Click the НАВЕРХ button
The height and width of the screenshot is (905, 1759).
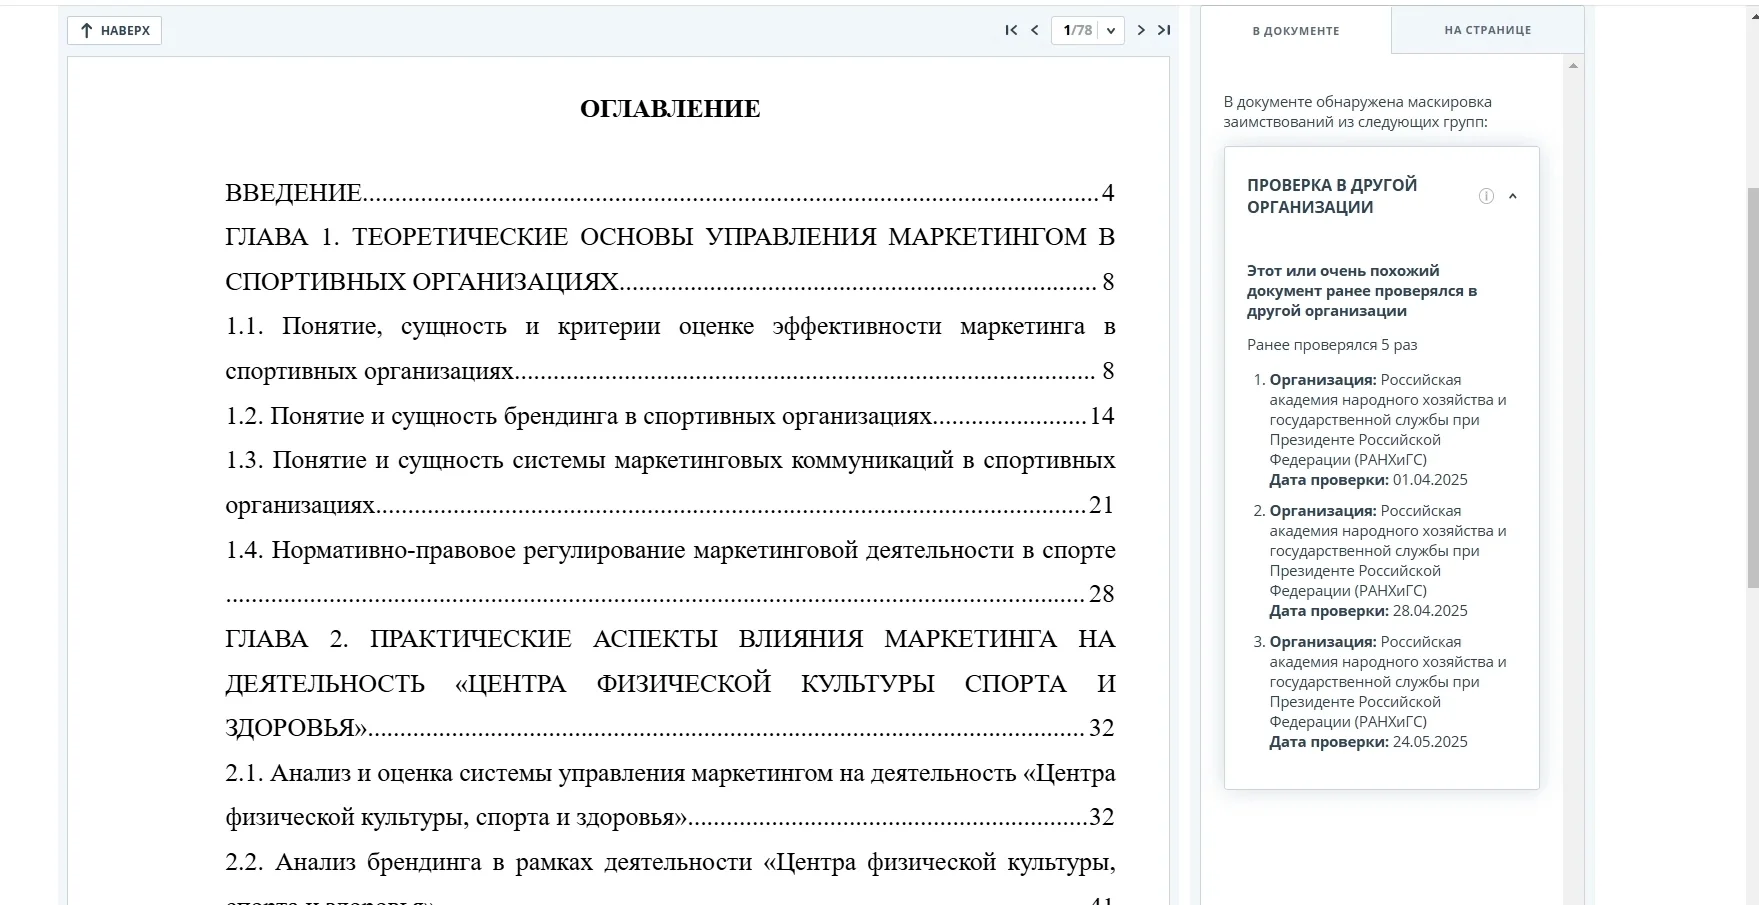[x=115, y=31]
